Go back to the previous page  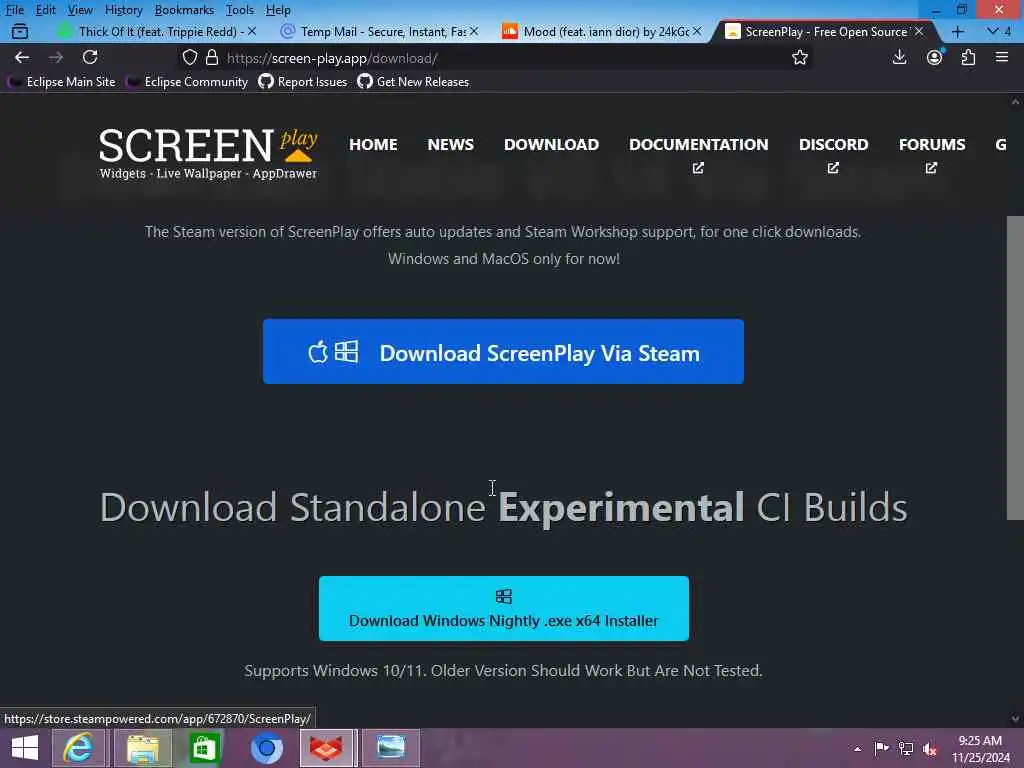point(22,57)
